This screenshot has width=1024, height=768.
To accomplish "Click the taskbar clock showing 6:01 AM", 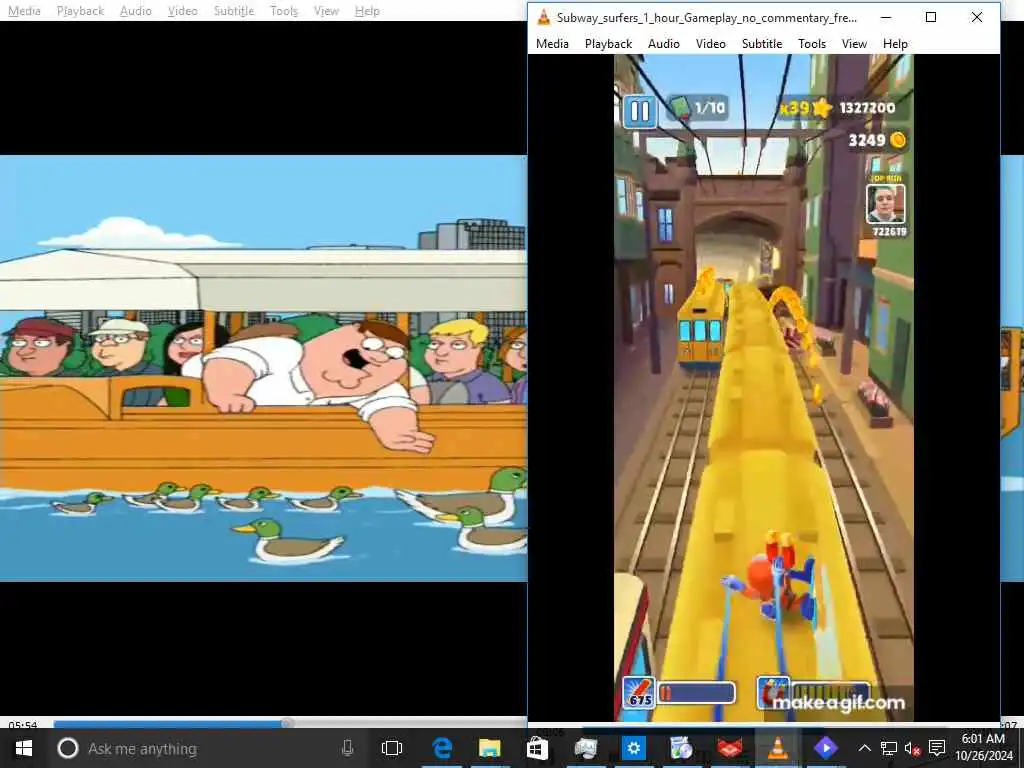I will pyautogui.click(x=984, y=748).
